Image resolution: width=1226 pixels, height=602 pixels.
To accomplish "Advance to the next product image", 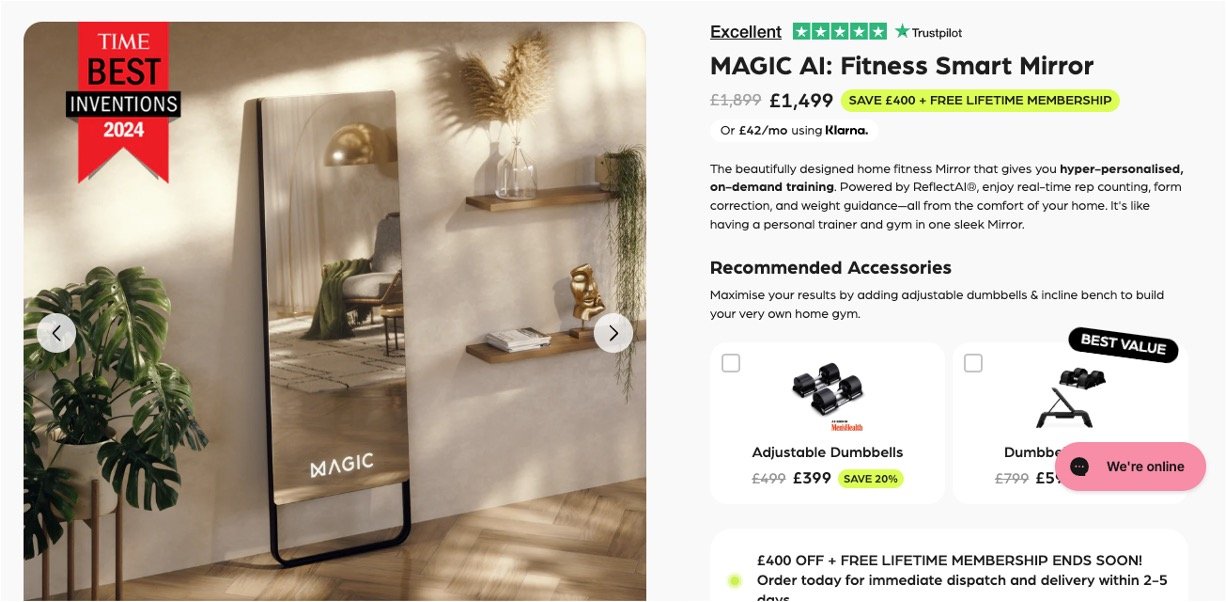I will [x=613, y=333].
